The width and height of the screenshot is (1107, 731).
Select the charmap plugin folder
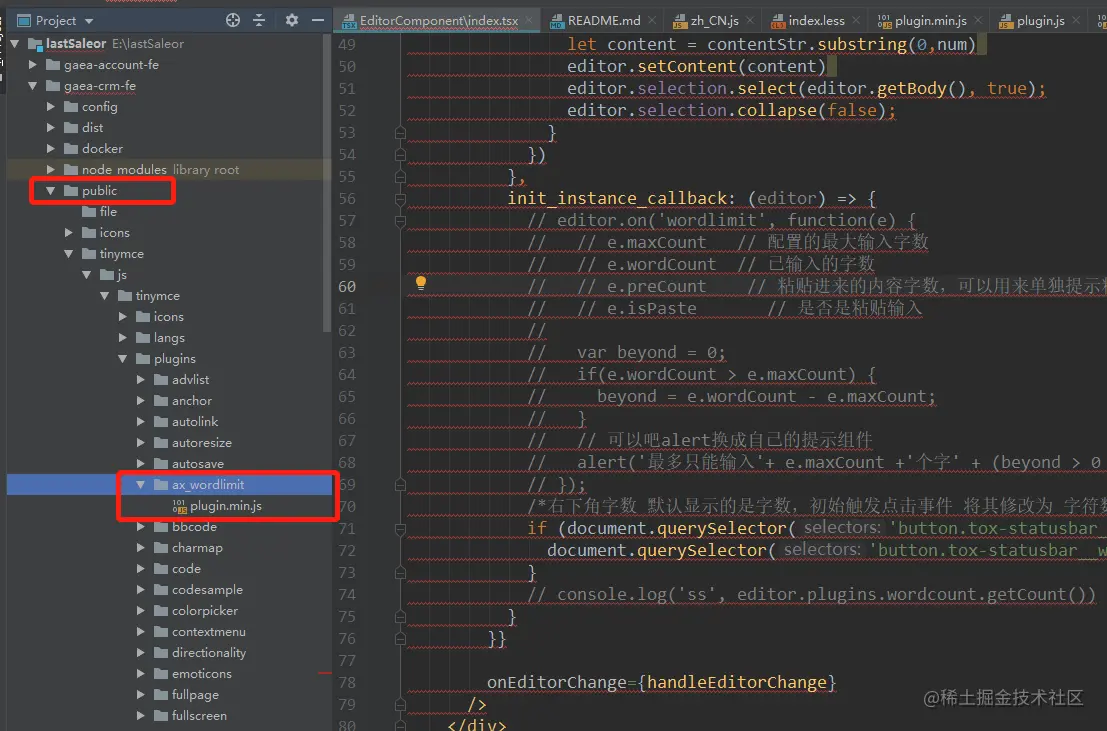point(188,548)
